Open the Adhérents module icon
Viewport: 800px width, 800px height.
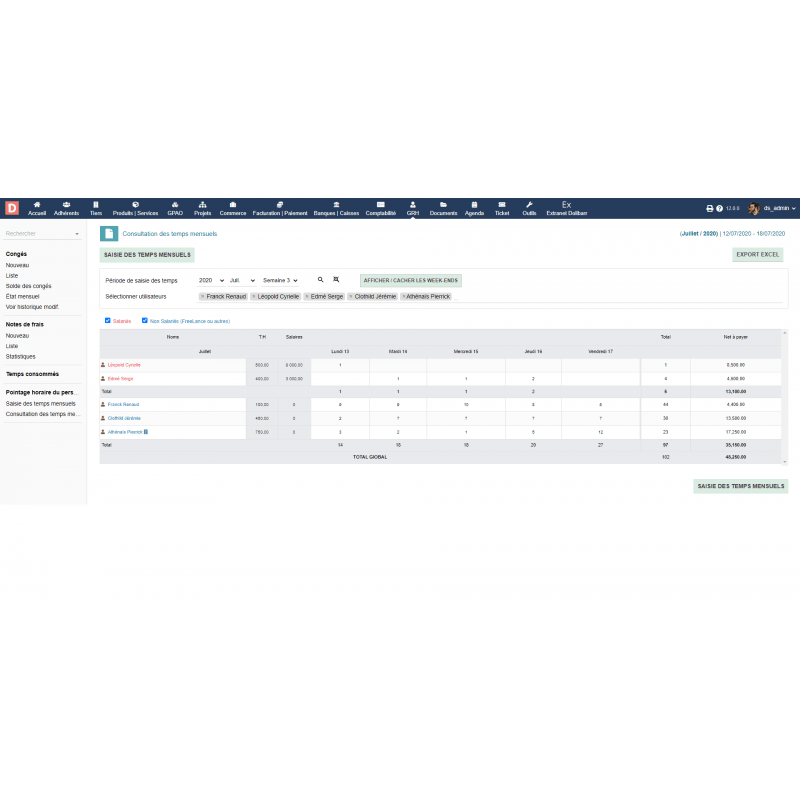click(x=66, y=204)
